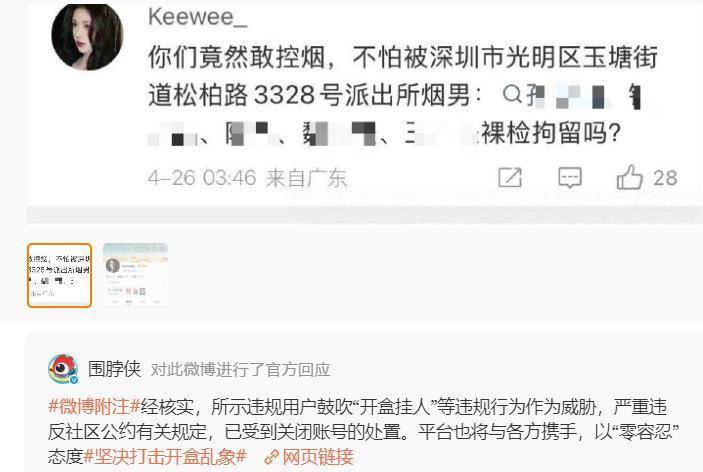The width and height of the screenshot is (703, 472).
Task: Click the repost share icon
Action: click(x=510, y=178)
